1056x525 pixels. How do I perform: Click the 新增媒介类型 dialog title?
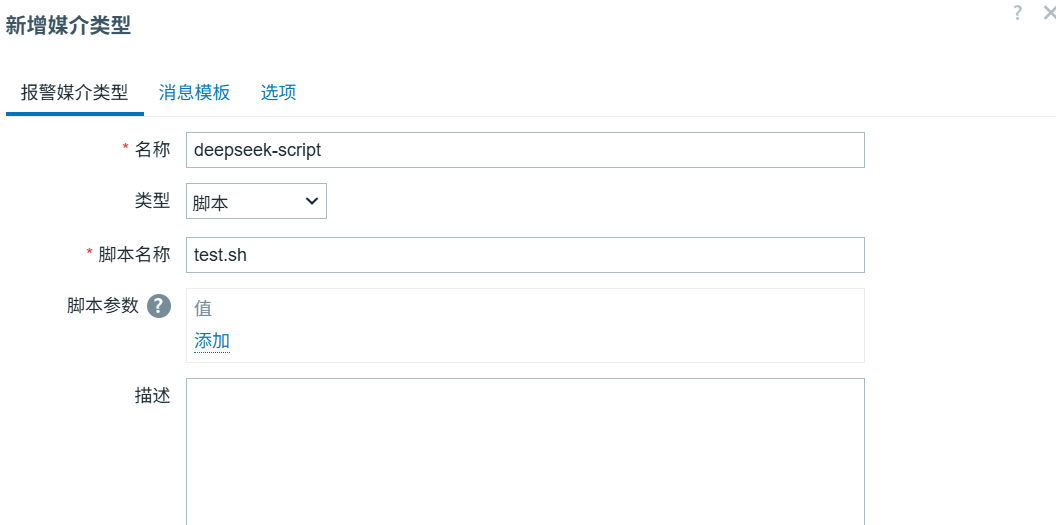point(68,27)
